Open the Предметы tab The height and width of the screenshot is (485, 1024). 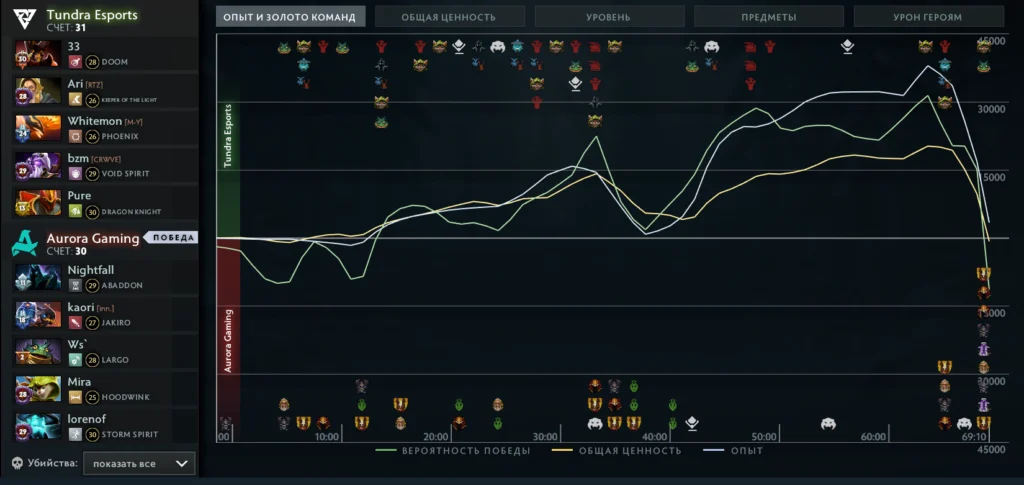pos(769,17)
